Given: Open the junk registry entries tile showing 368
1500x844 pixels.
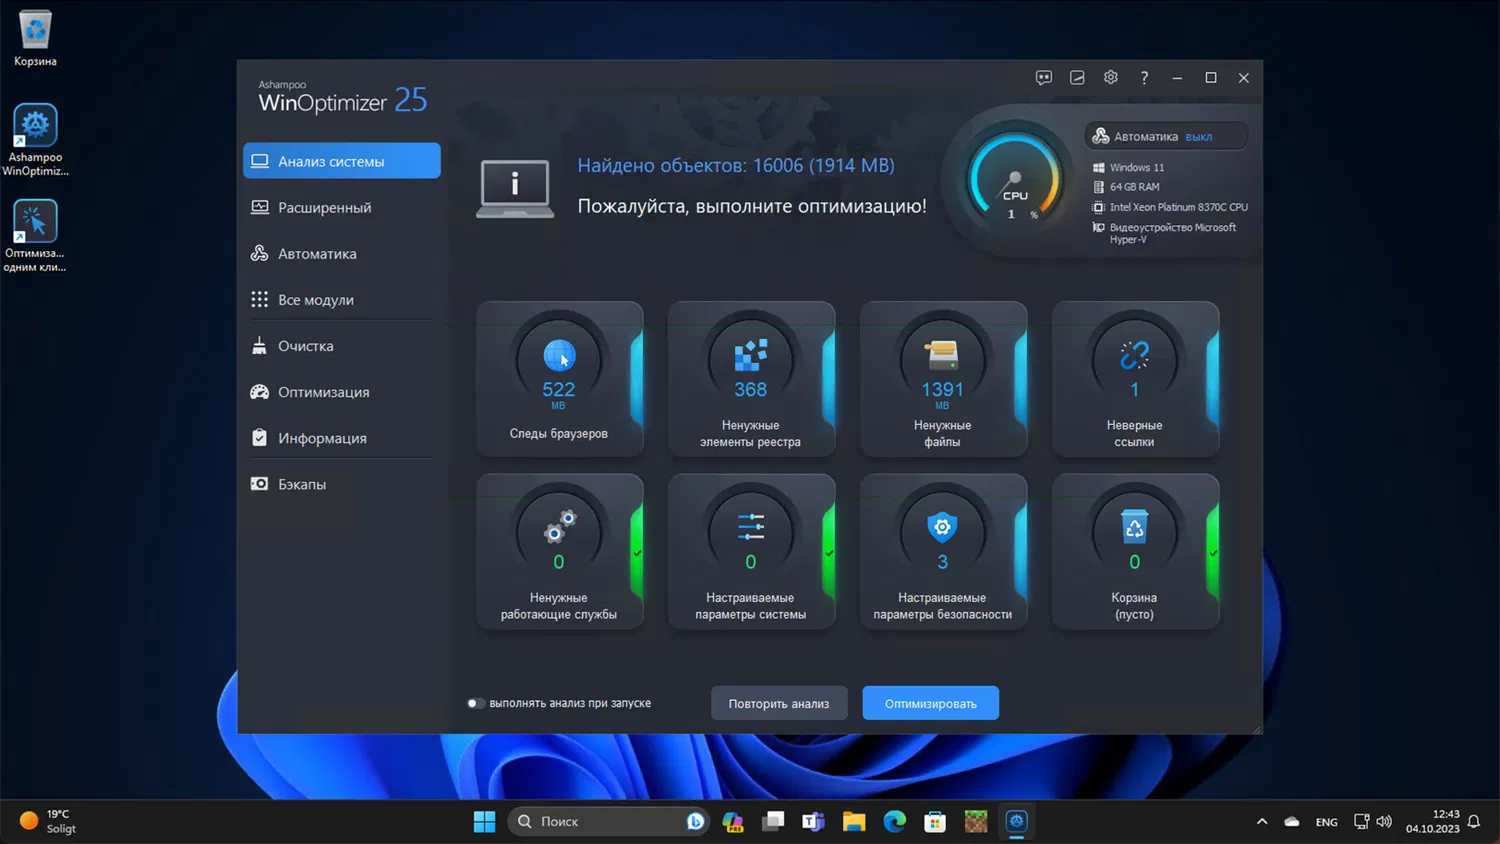Looking at the screenshot, I should (x=750, y=379).
